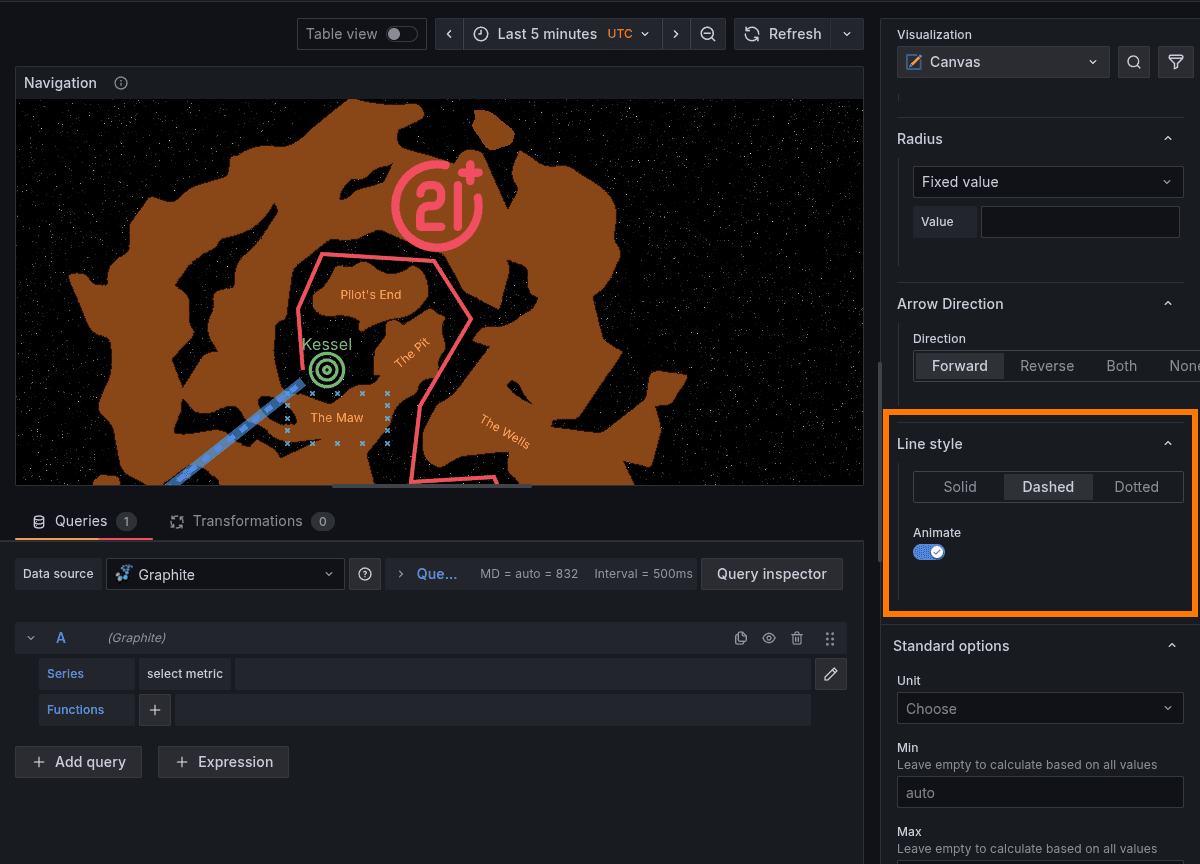Click the Navigation panel info icon
This screenshot has width=1200, height=864.
[x=120, y=83]
